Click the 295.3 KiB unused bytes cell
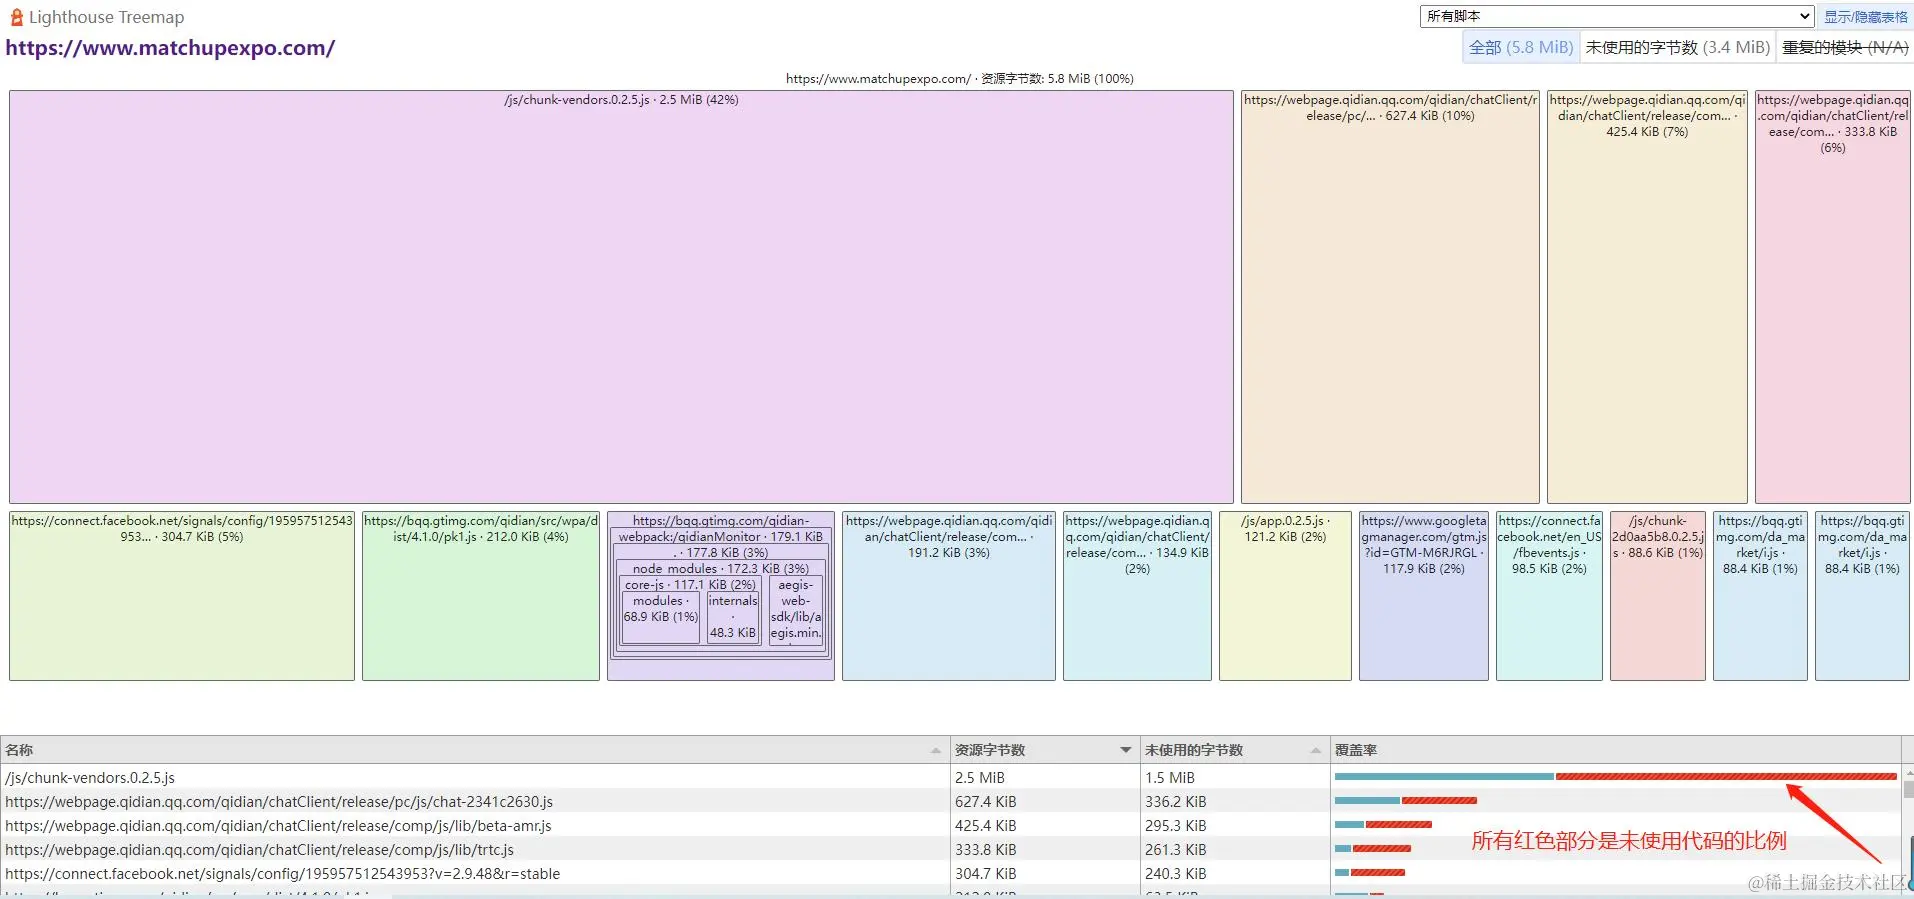 (x=1234, y=825)
